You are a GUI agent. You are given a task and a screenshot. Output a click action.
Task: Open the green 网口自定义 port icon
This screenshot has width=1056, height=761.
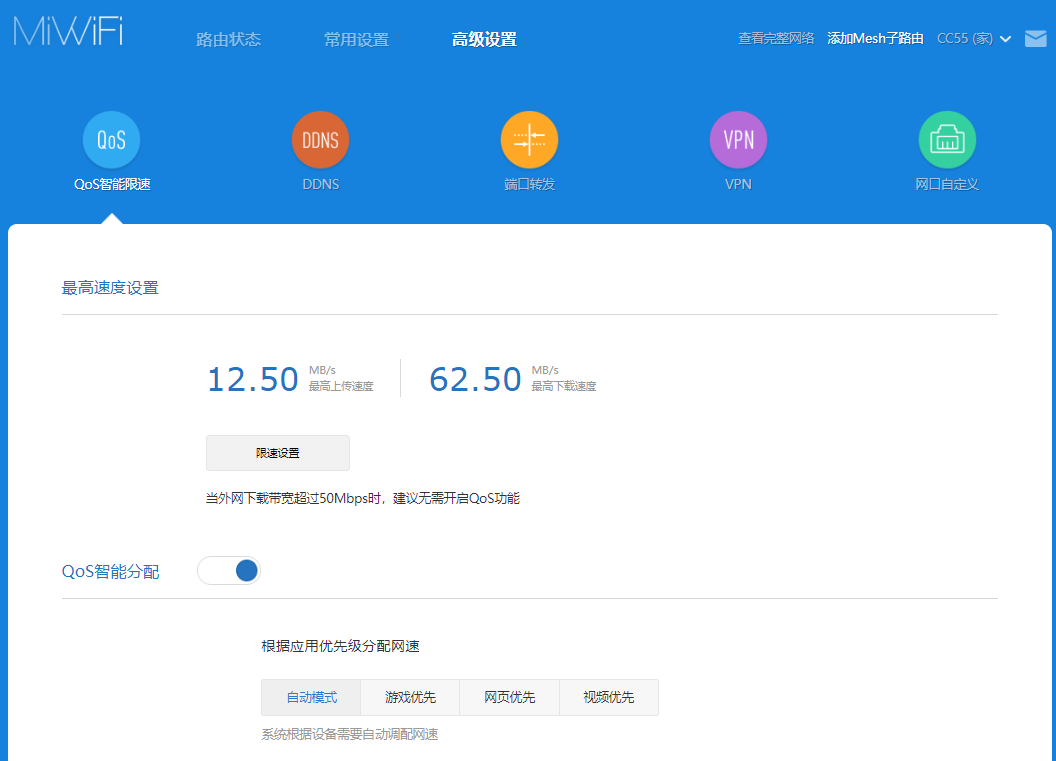(947, 140)
